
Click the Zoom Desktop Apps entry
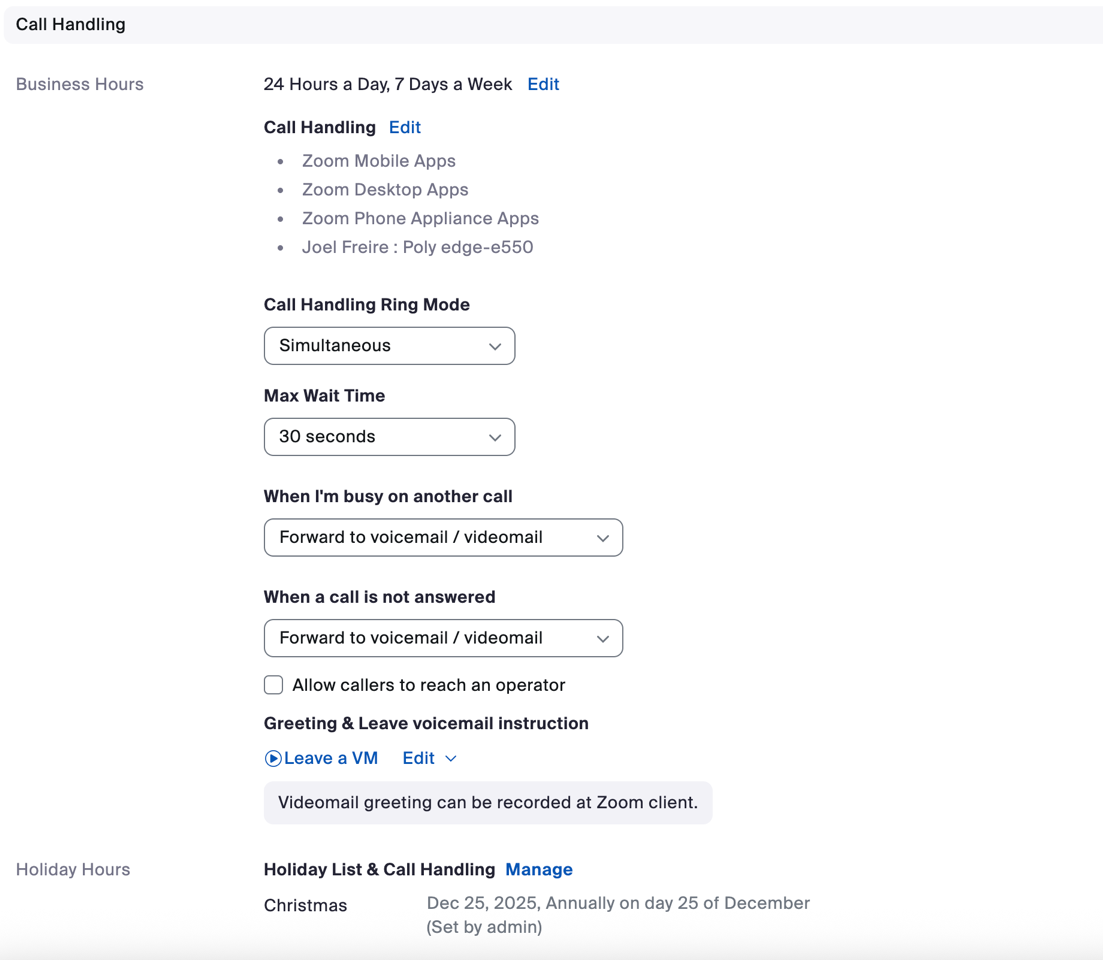pos(385,190)
